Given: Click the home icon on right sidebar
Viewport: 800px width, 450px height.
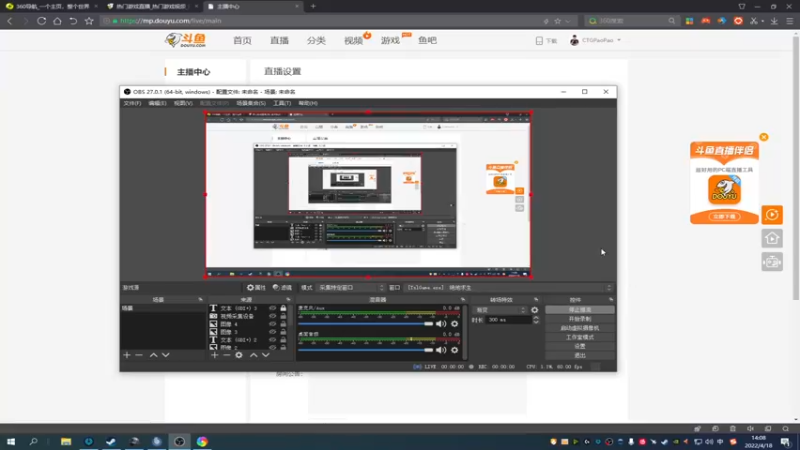Looking at the screenshot, I should pyautogui.click(x=772, y=238).
